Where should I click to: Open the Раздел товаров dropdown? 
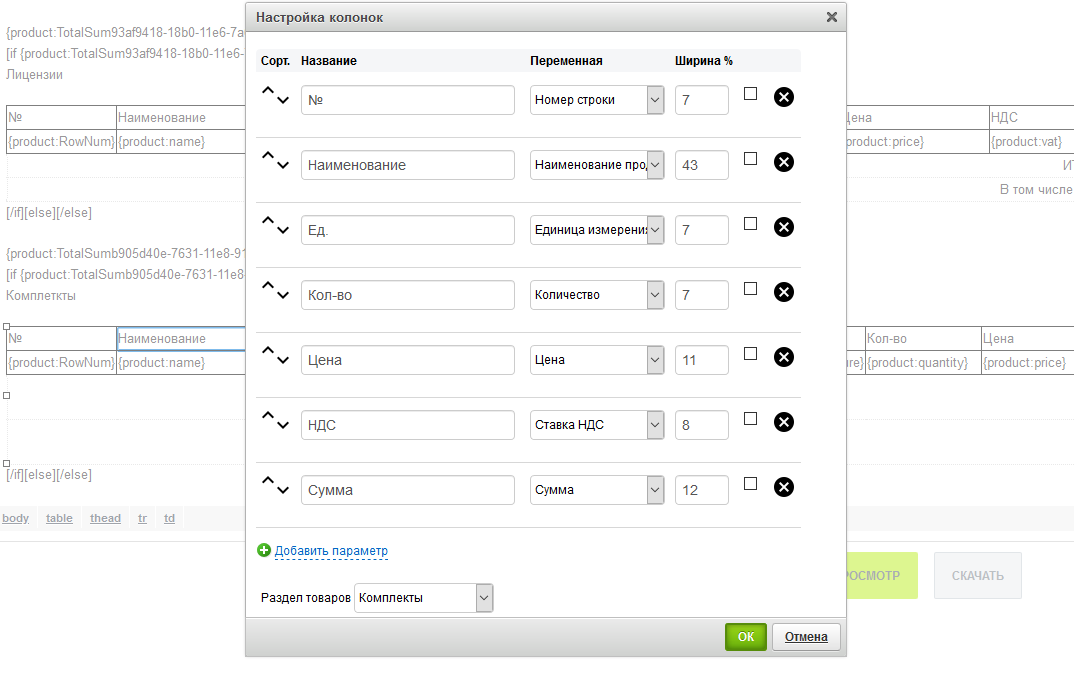click(x=424, y=598)
